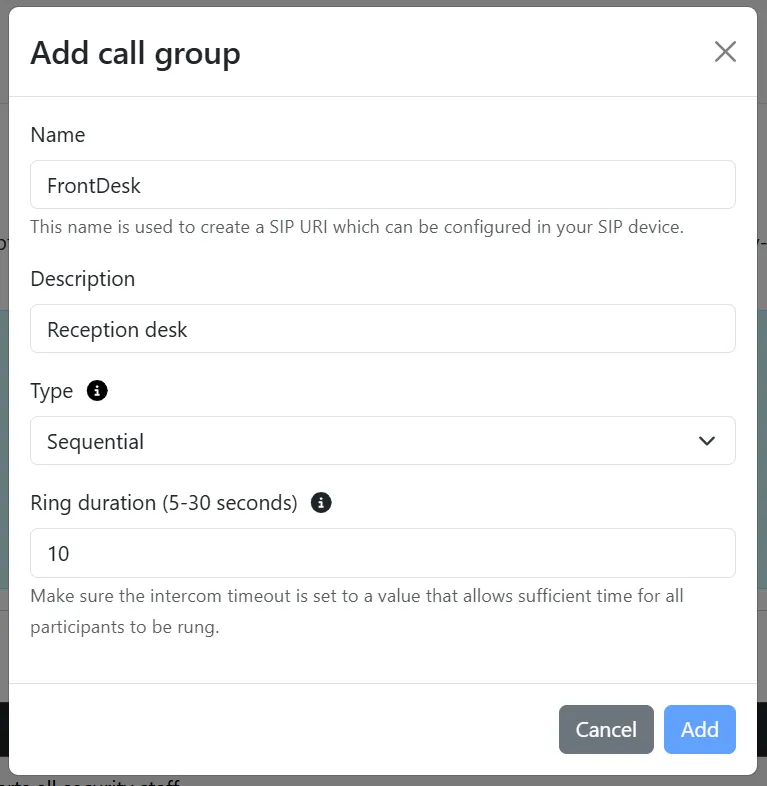Image resolution: width=767 pixels, height=786 pixels.
Task: Click the intercom timeout hint text
Action: (x=357, y=611)
